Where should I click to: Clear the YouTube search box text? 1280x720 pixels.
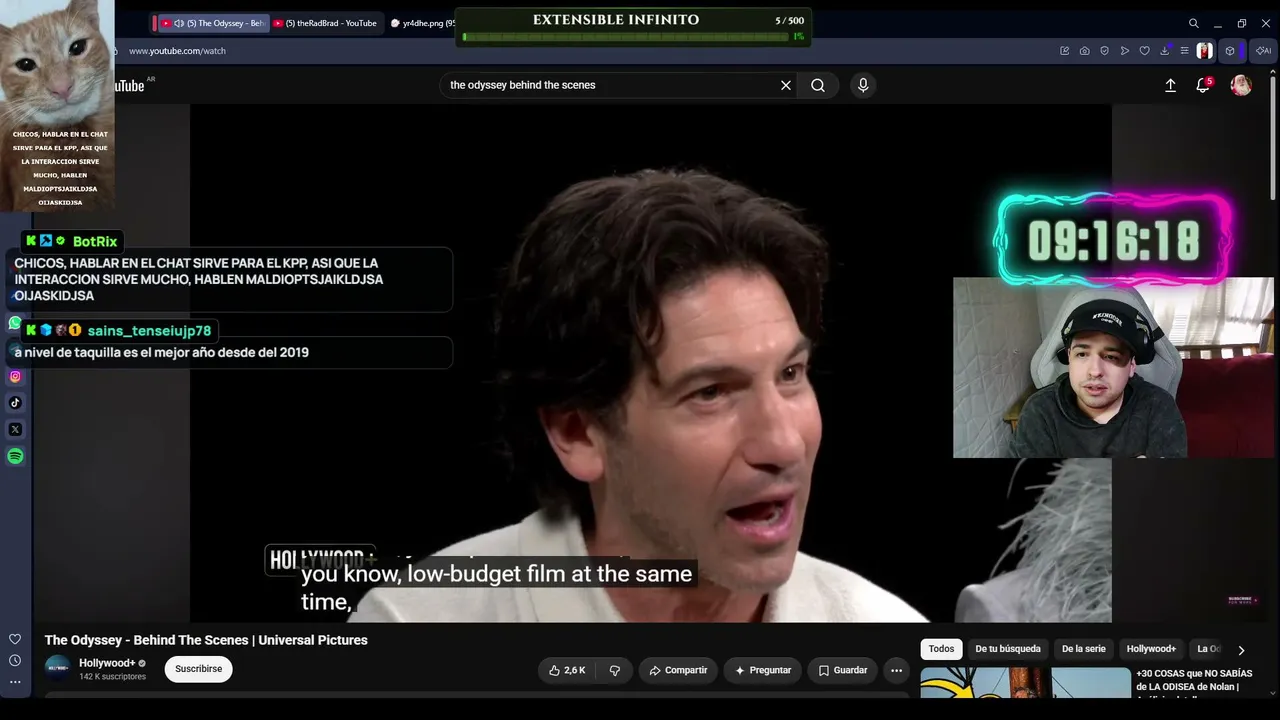pos(786,85)
